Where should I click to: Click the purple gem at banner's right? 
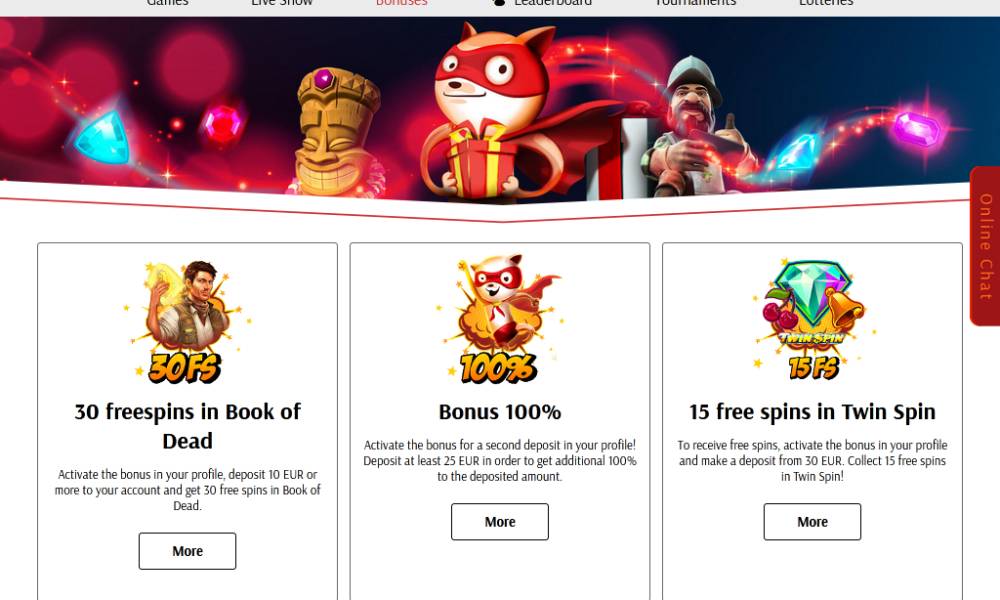point(917,128)
